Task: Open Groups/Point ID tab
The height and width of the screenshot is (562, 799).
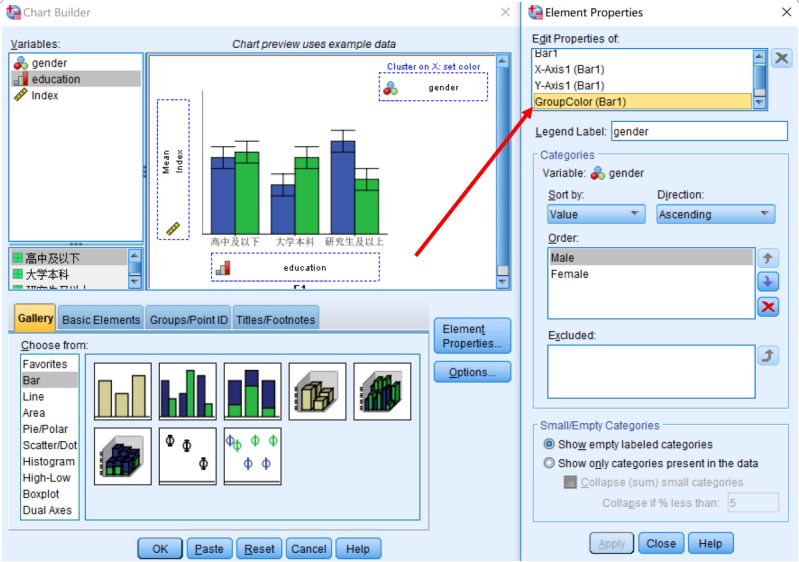Action: [189, 319]
